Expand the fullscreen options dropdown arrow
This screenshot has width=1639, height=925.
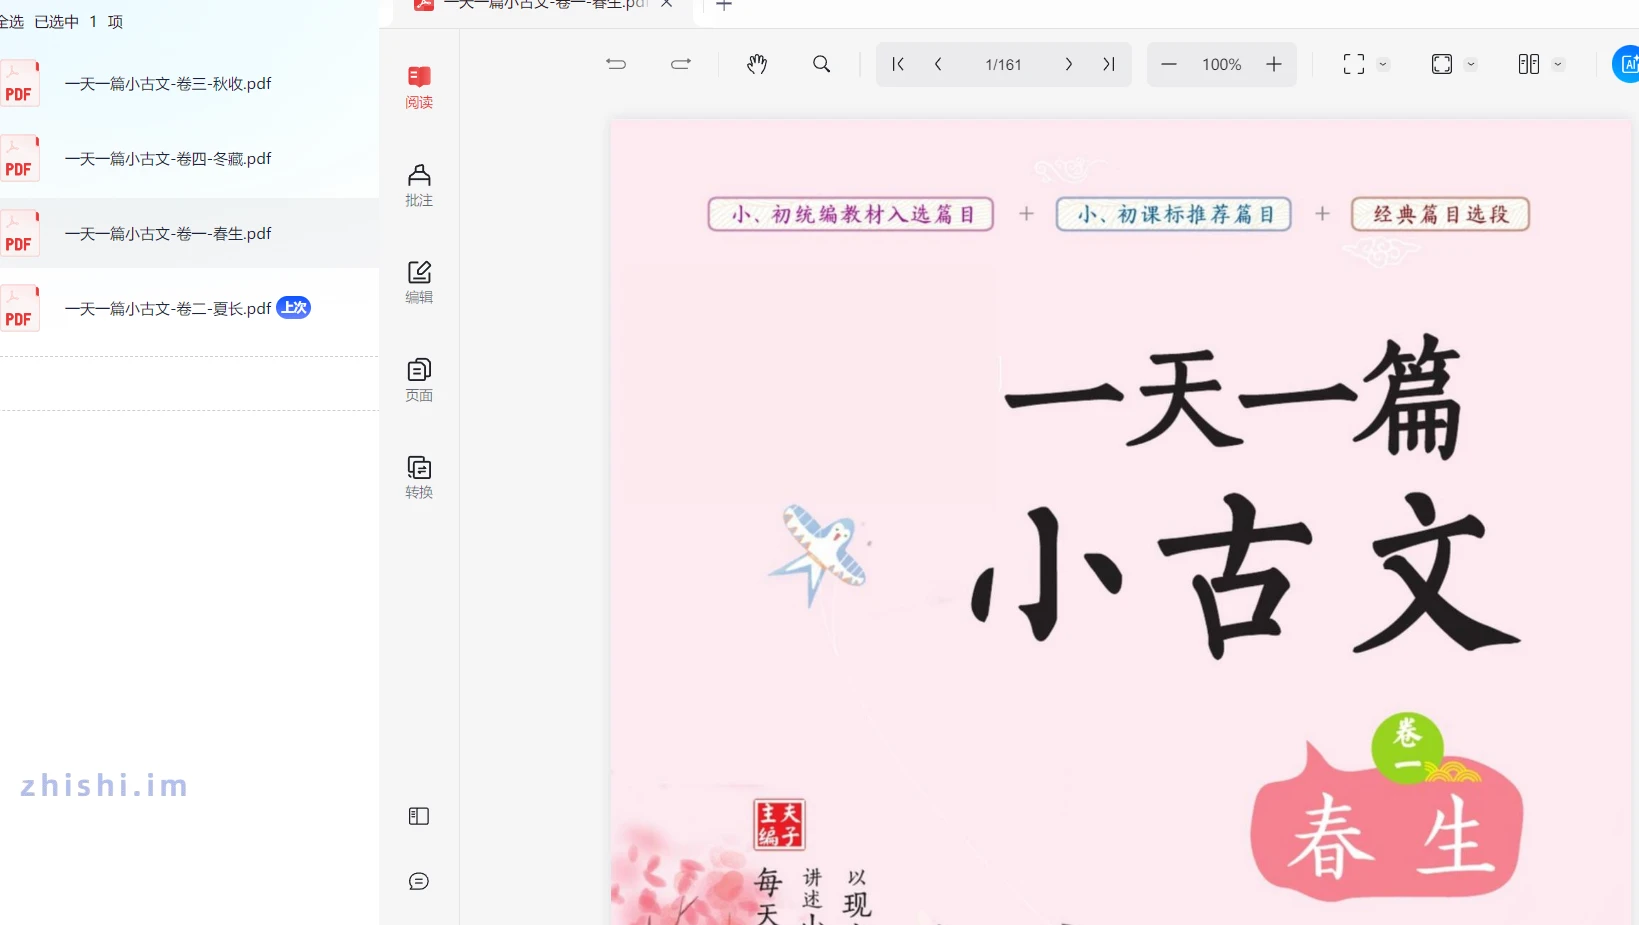(1383, 64)
